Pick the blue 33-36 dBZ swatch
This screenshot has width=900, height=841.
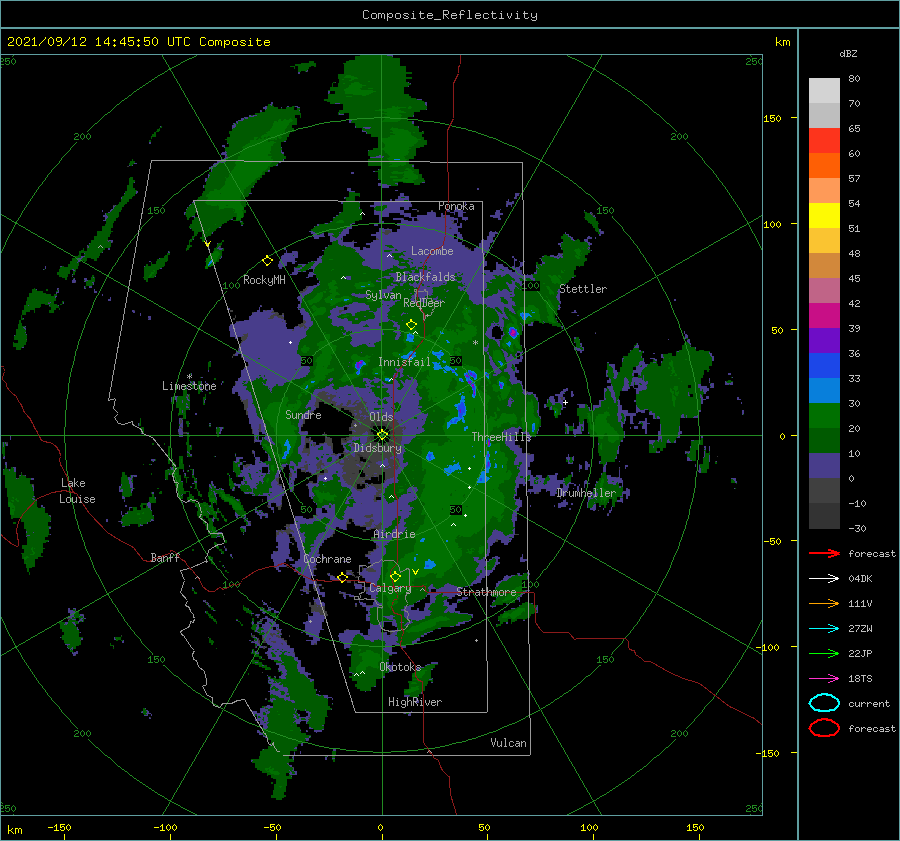(x=824, y=366)
